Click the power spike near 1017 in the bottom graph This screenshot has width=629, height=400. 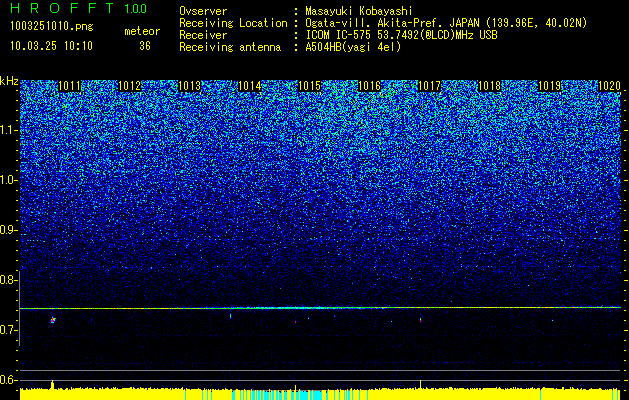(420, 384)
